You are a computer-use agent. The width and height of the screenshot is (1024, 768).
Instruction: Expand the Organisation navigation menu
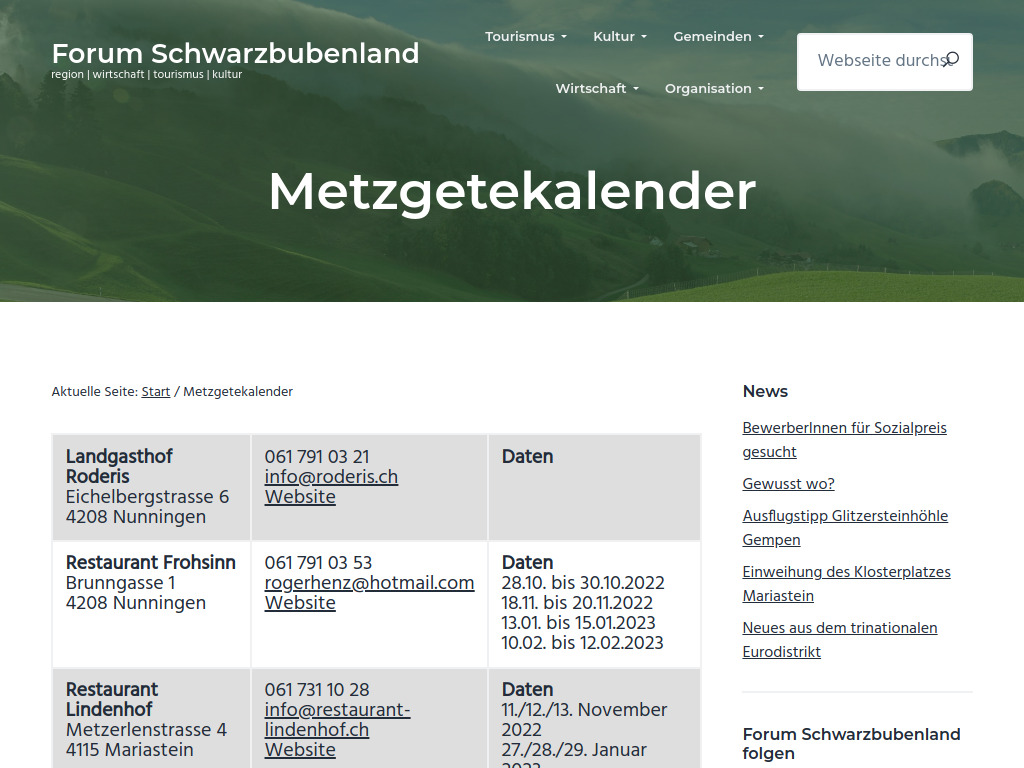coord(713,88)
